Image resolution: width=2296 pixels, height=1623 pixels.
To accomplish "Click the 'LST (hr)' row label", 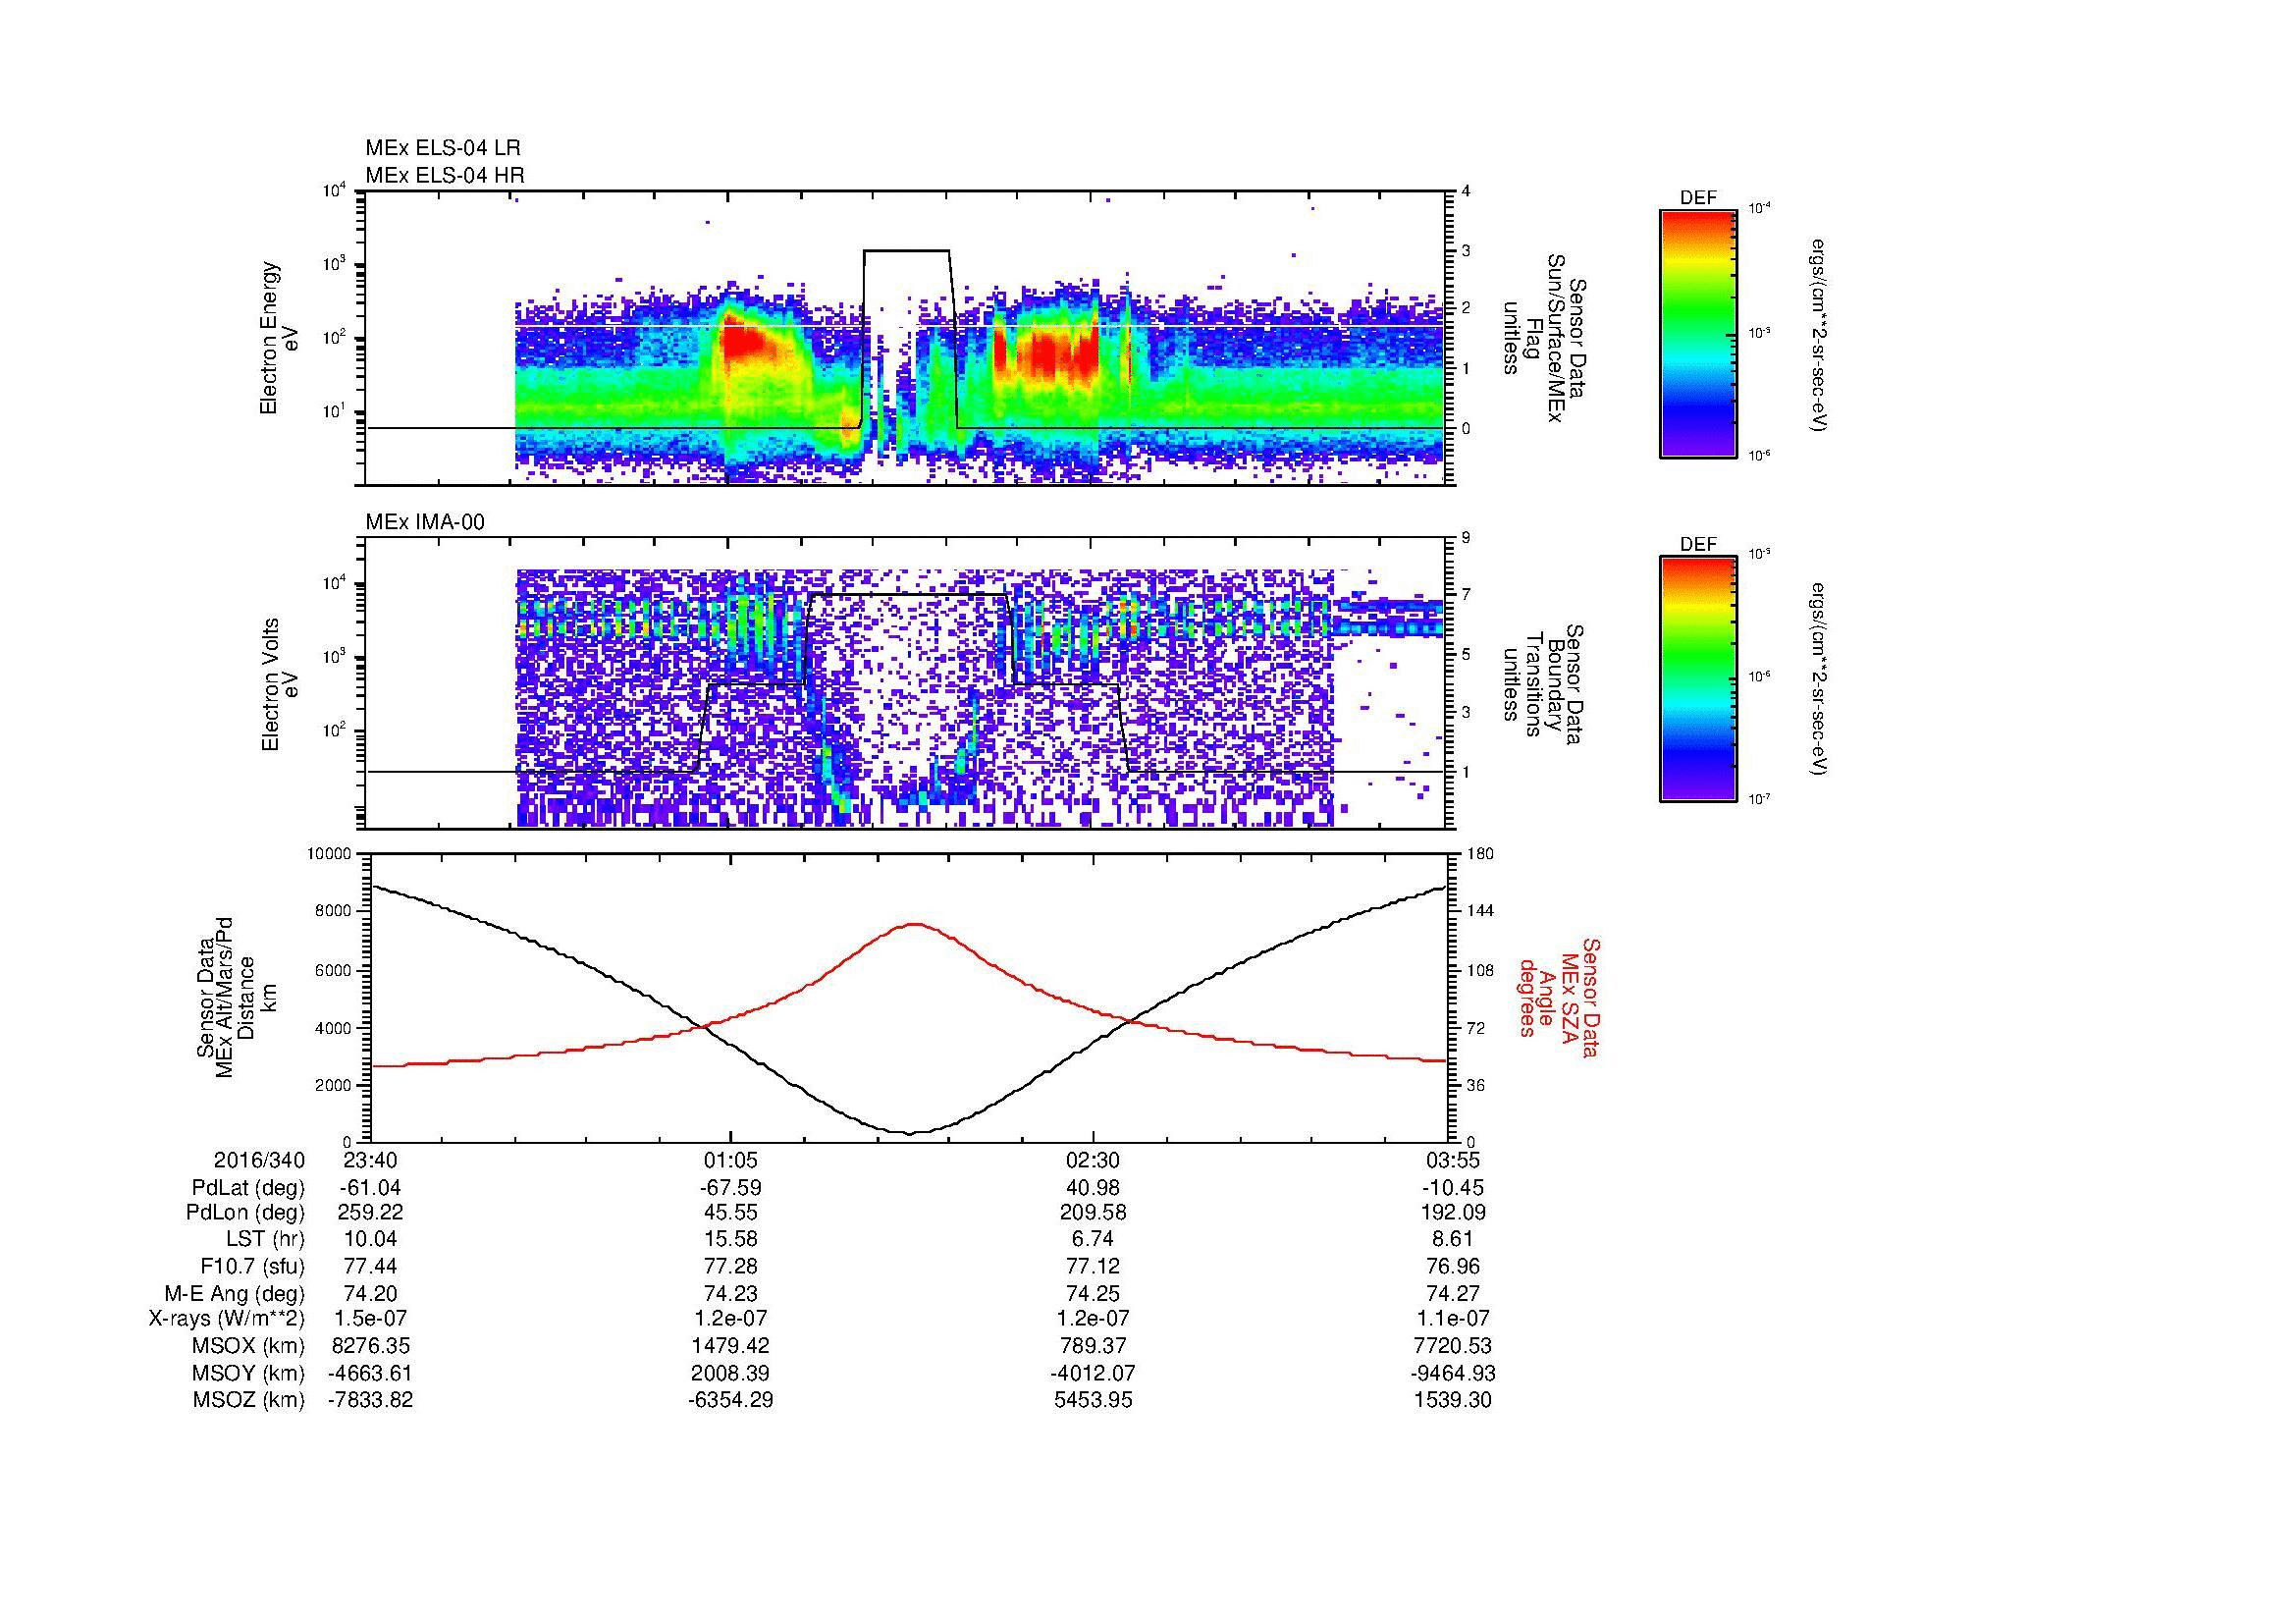I will (x=265, y=1240).
